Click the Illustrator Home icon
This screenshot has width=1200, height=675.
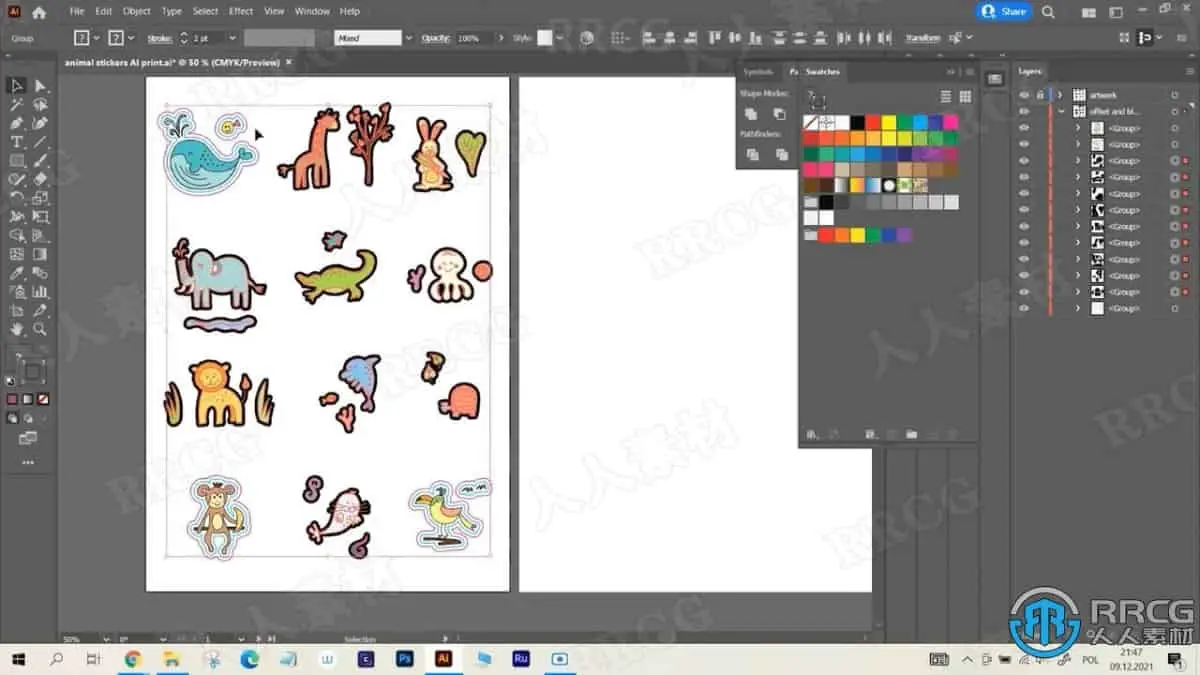[x=39, y=12]
